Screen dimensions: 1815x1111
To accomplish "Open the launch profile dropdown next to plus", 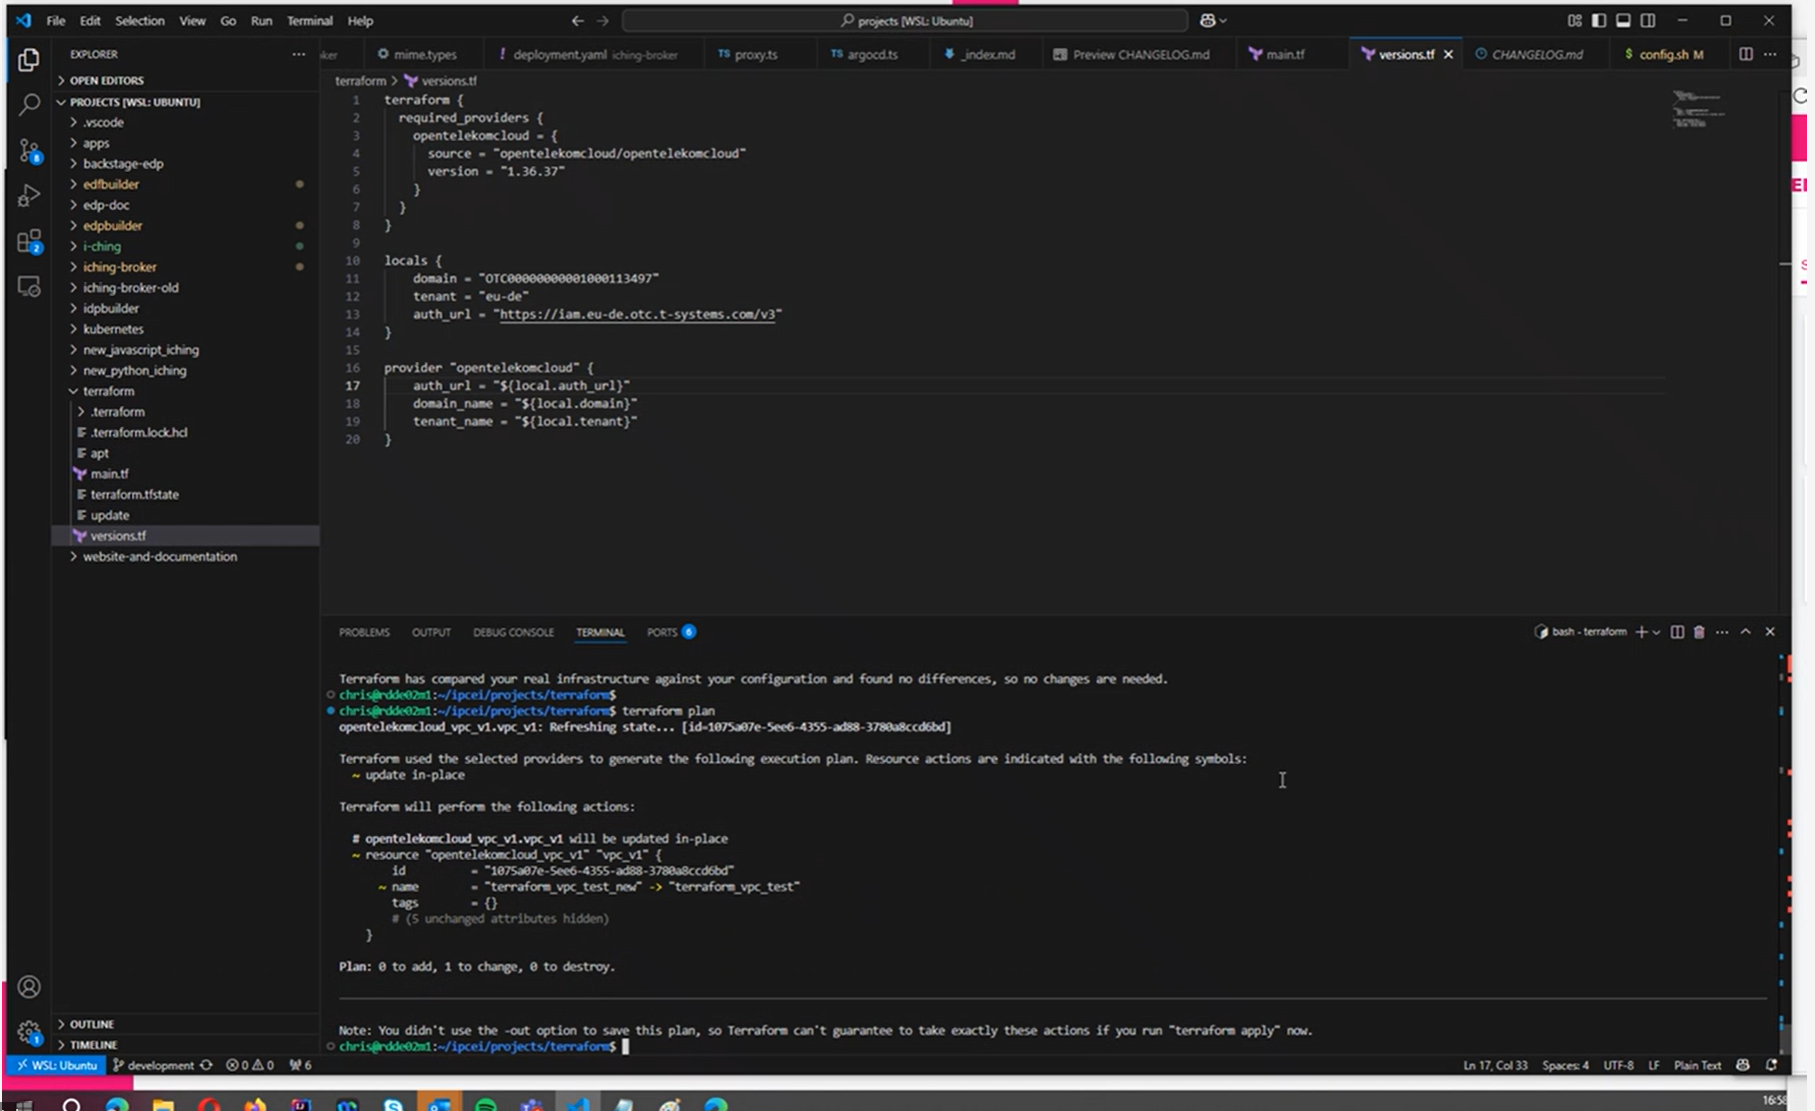I will pos(1657,632).
